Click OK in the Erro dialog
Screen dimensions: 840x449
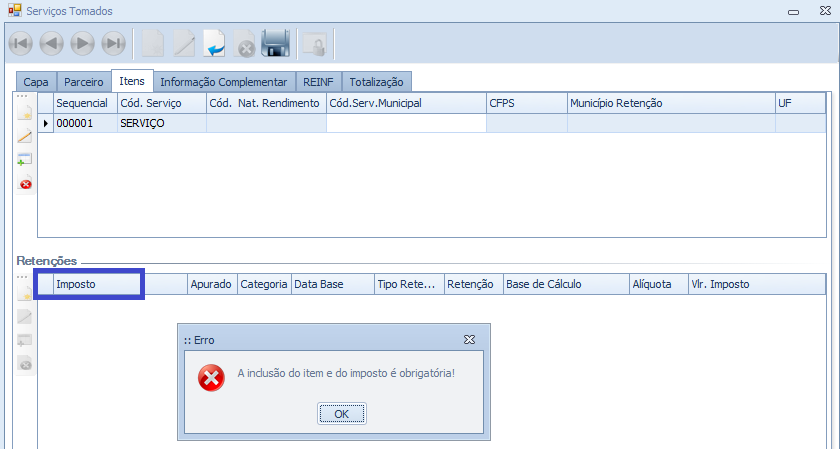pos(342,414)
